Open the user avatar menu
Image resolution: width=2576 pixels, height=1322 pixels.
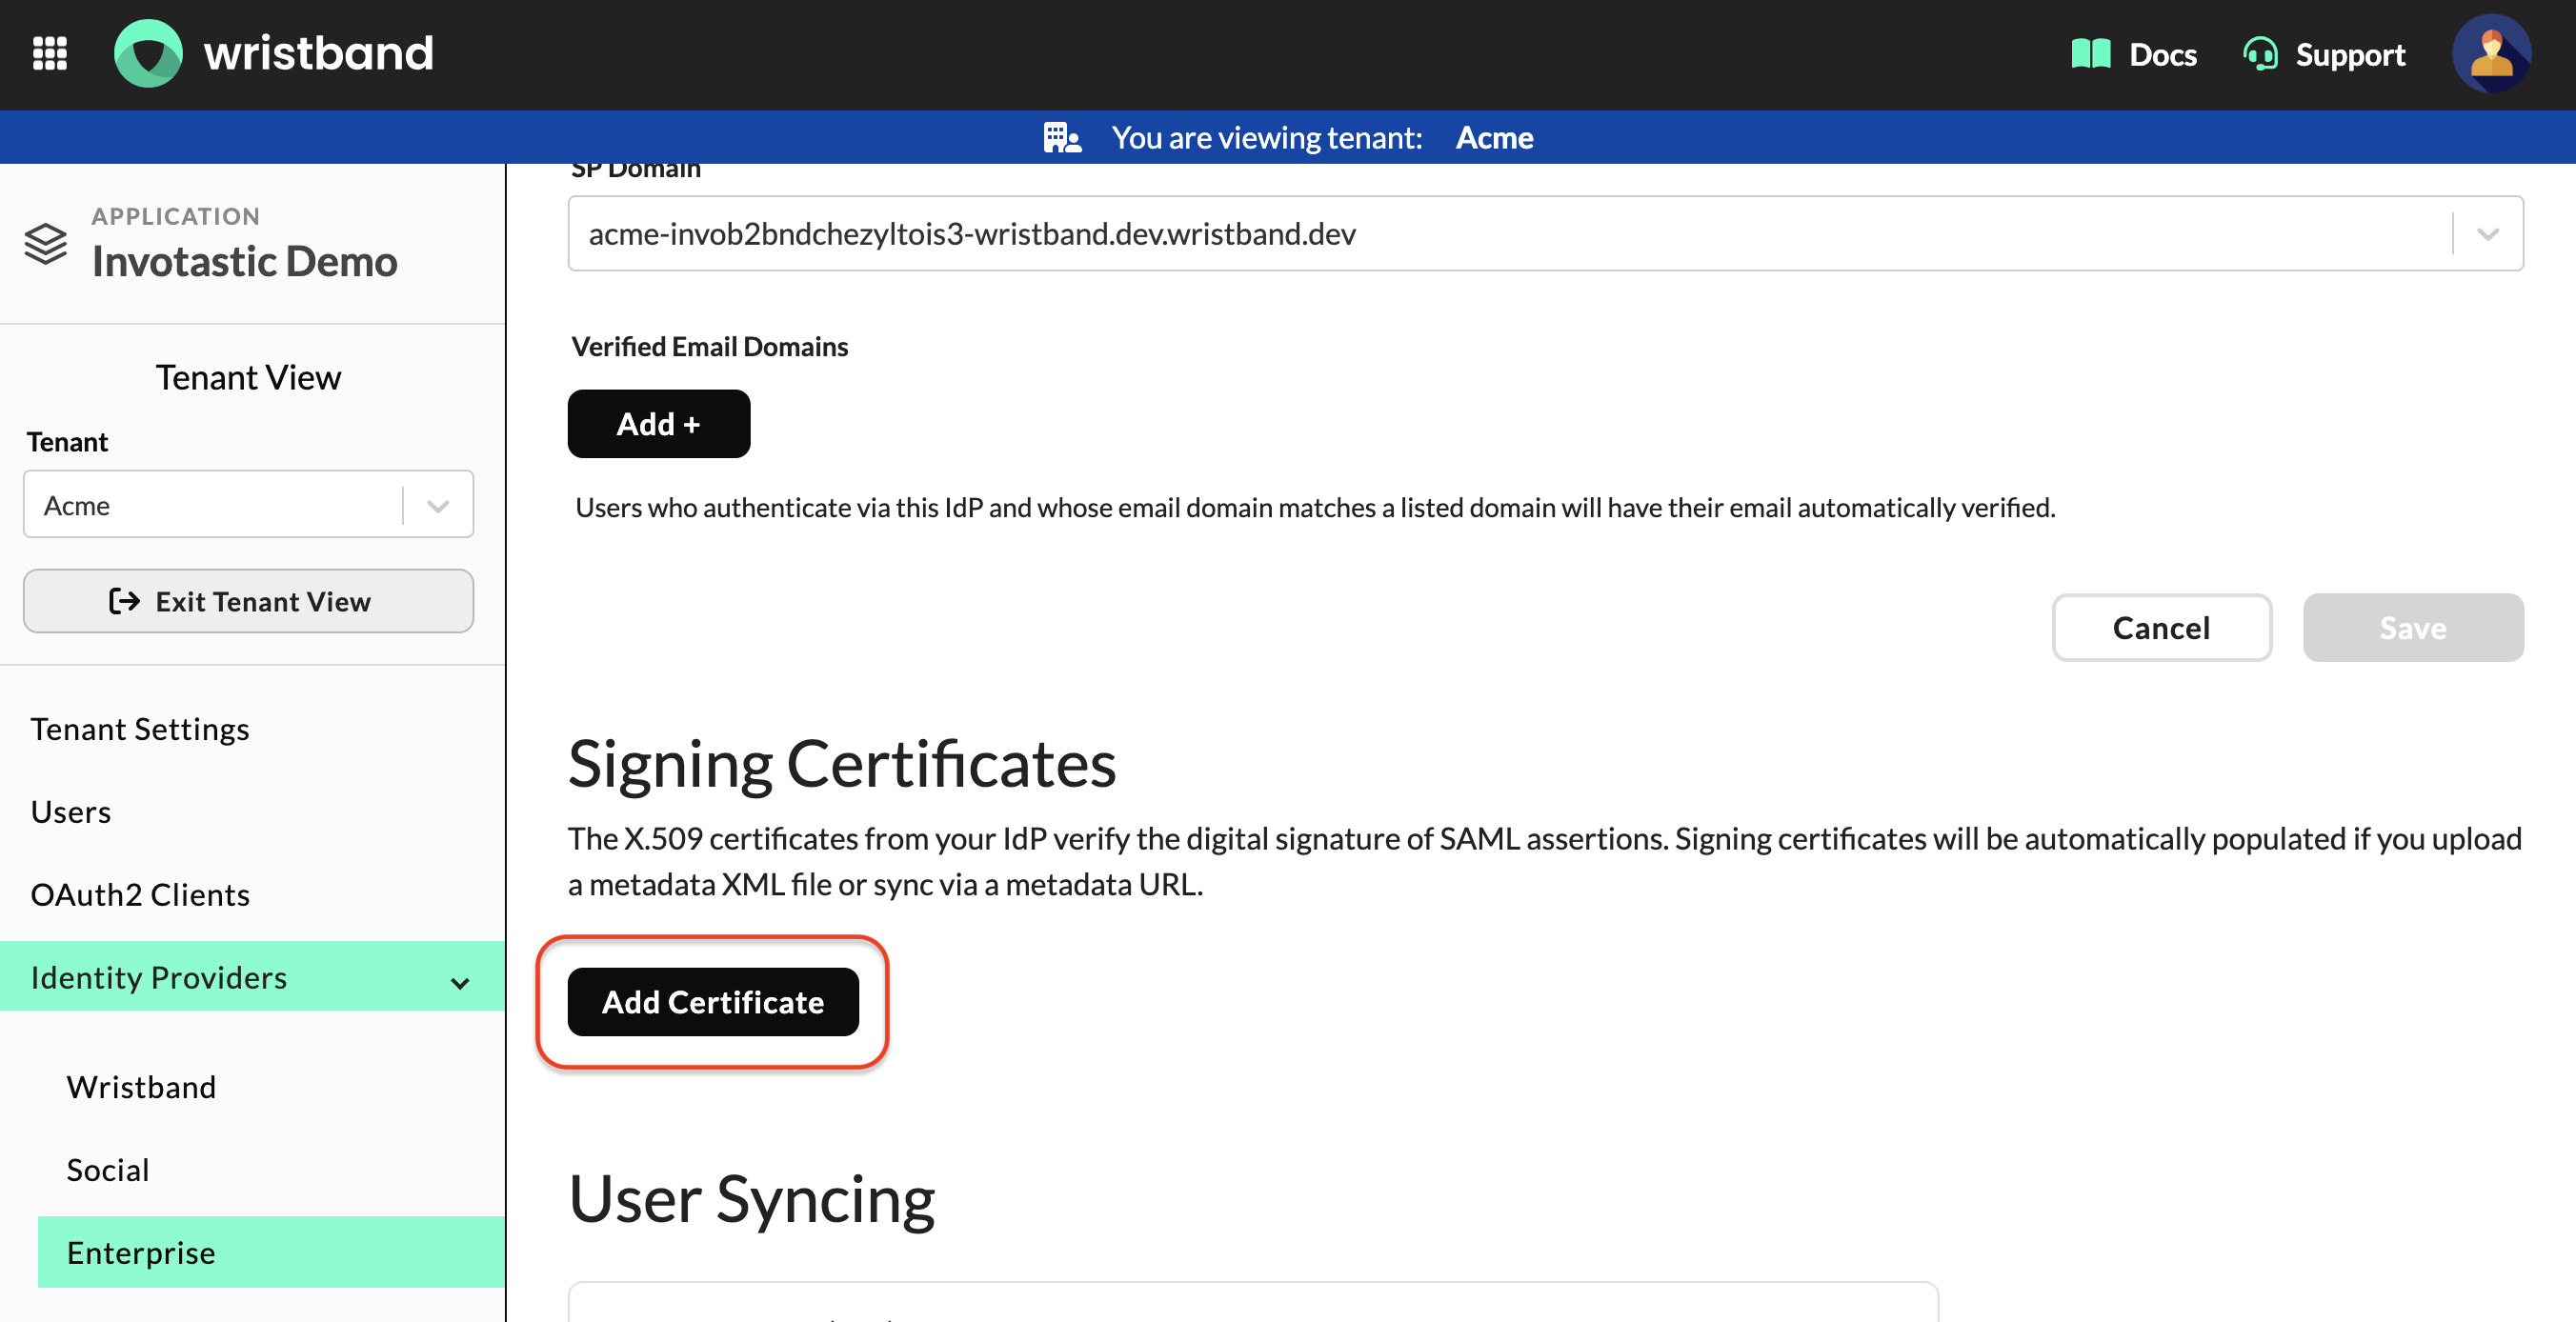[x=2491, y=53]
